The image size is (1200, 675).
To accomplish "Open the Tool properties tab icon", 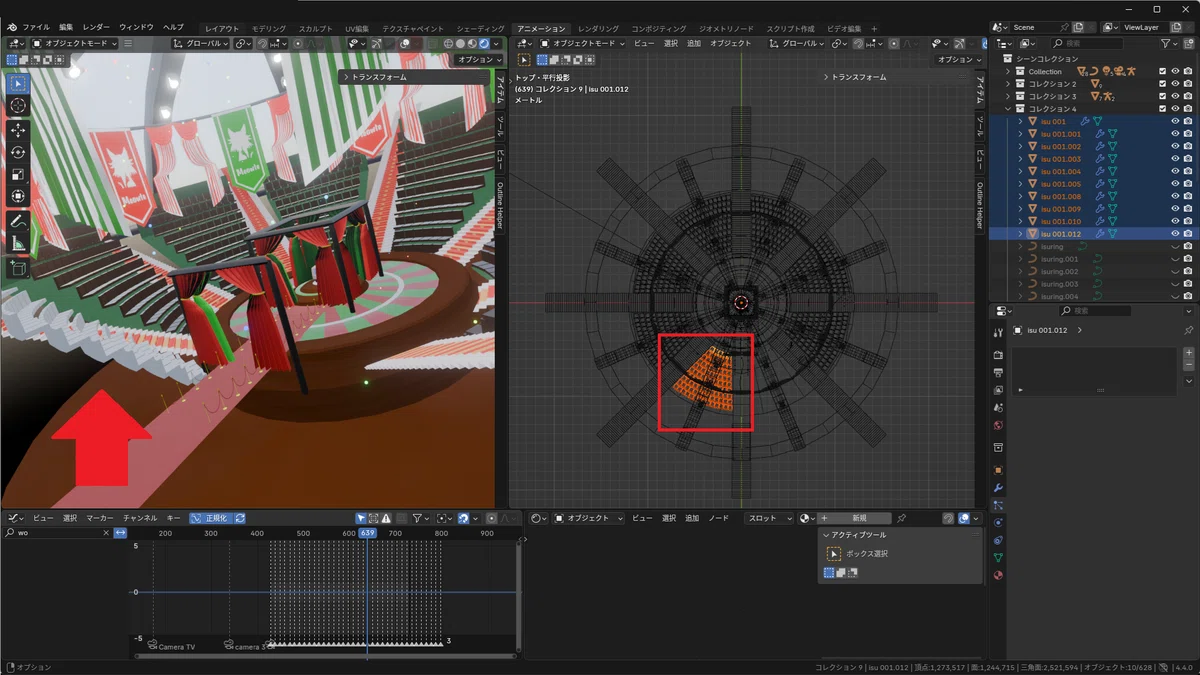I will 998,332.
